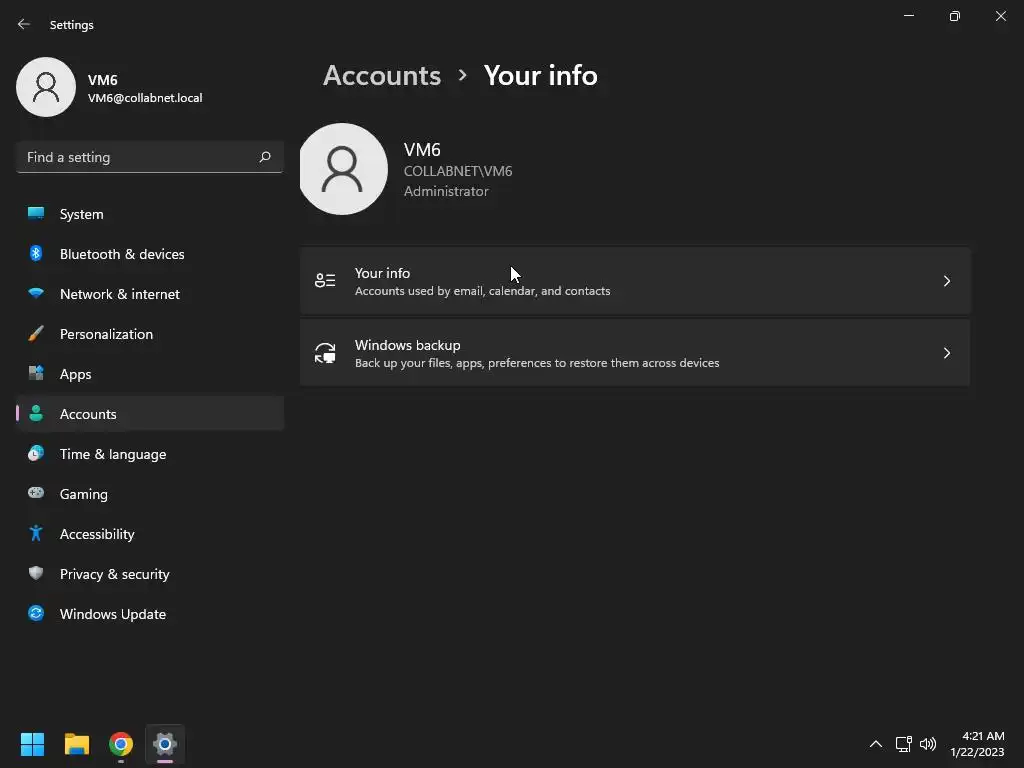Screen dimensions: 1024x768
Task: Click the Accessibility figure icon
Action: coord(36,534)
